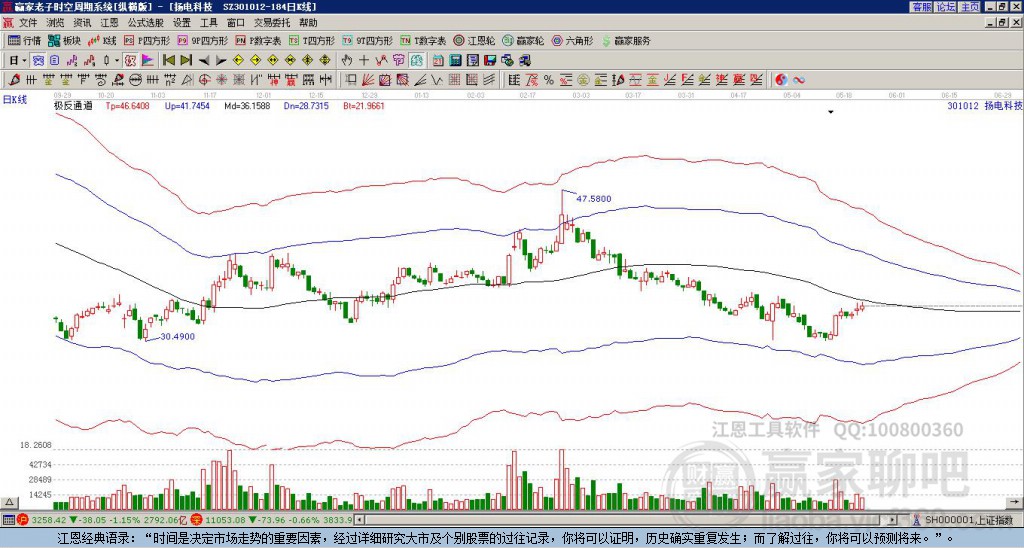Expand the candlestick style dropdown arrow
The width and height of the screenshot is (1024, 548).
point(117,60)
